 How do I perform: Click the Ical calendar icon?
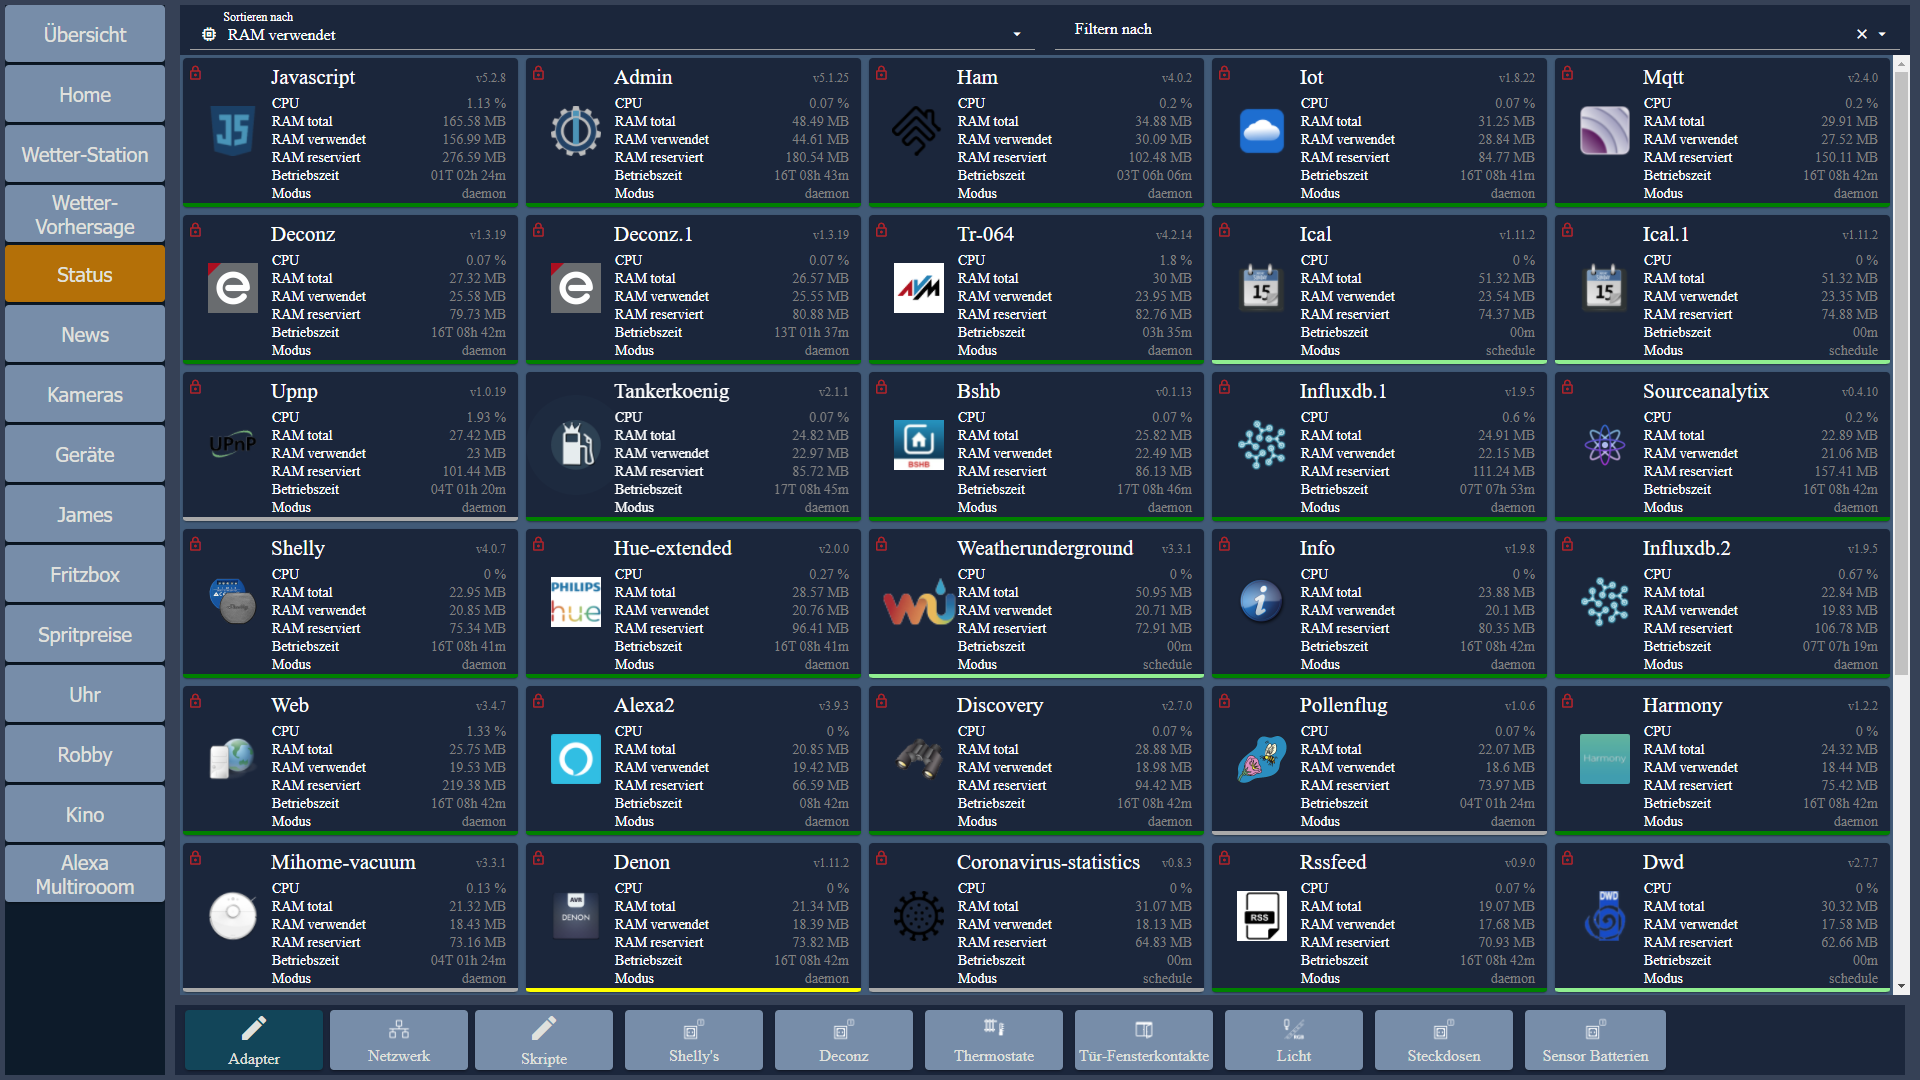(1262, 288)
